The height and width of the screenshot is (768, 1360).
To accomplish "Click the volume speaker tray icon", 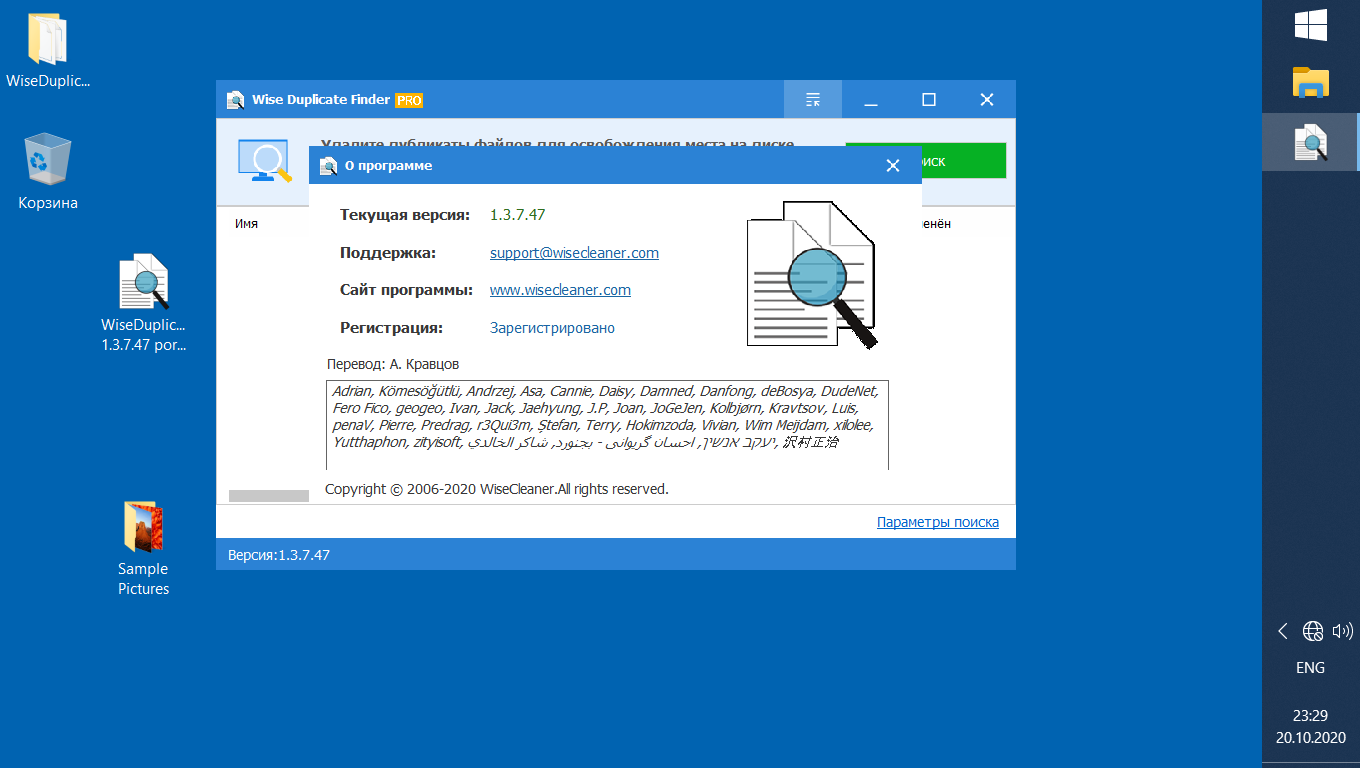I will 1342,631.
